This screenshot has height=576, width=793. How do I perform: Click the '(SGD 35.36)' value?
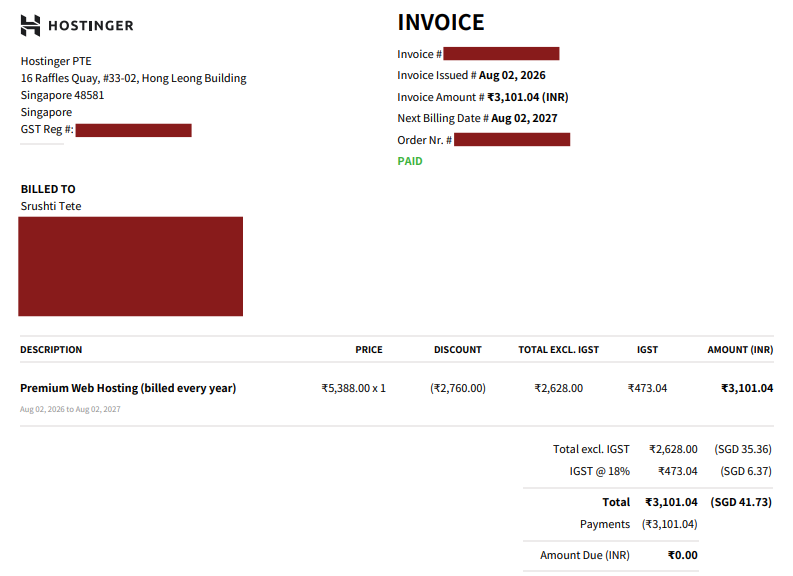pos(743,449)
